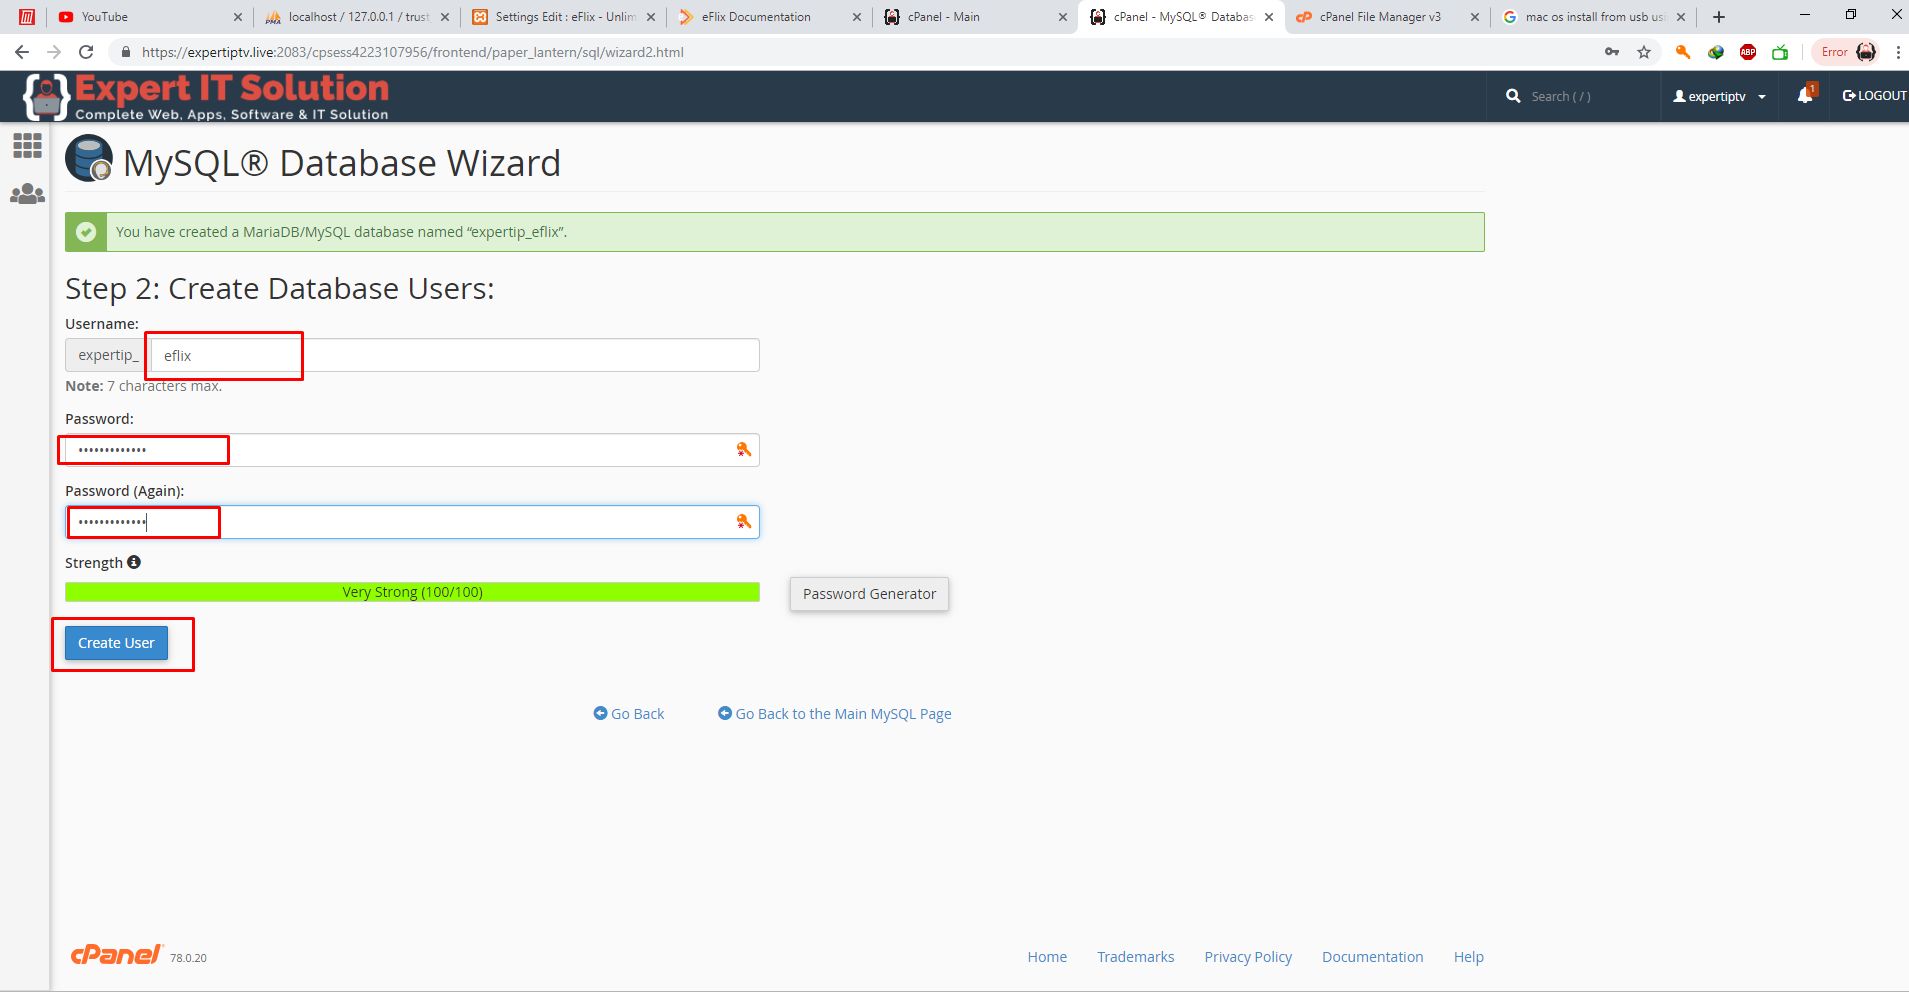Click the browser Forward arrow
This screenshot has width=1909, height=992.
[54, 52]
